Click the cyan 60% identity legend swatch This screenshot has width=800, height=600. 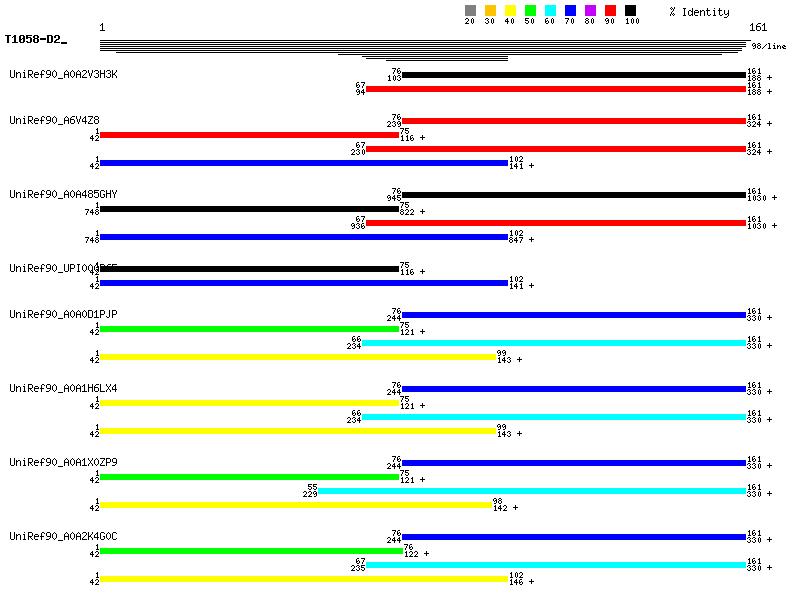point(550,11)
